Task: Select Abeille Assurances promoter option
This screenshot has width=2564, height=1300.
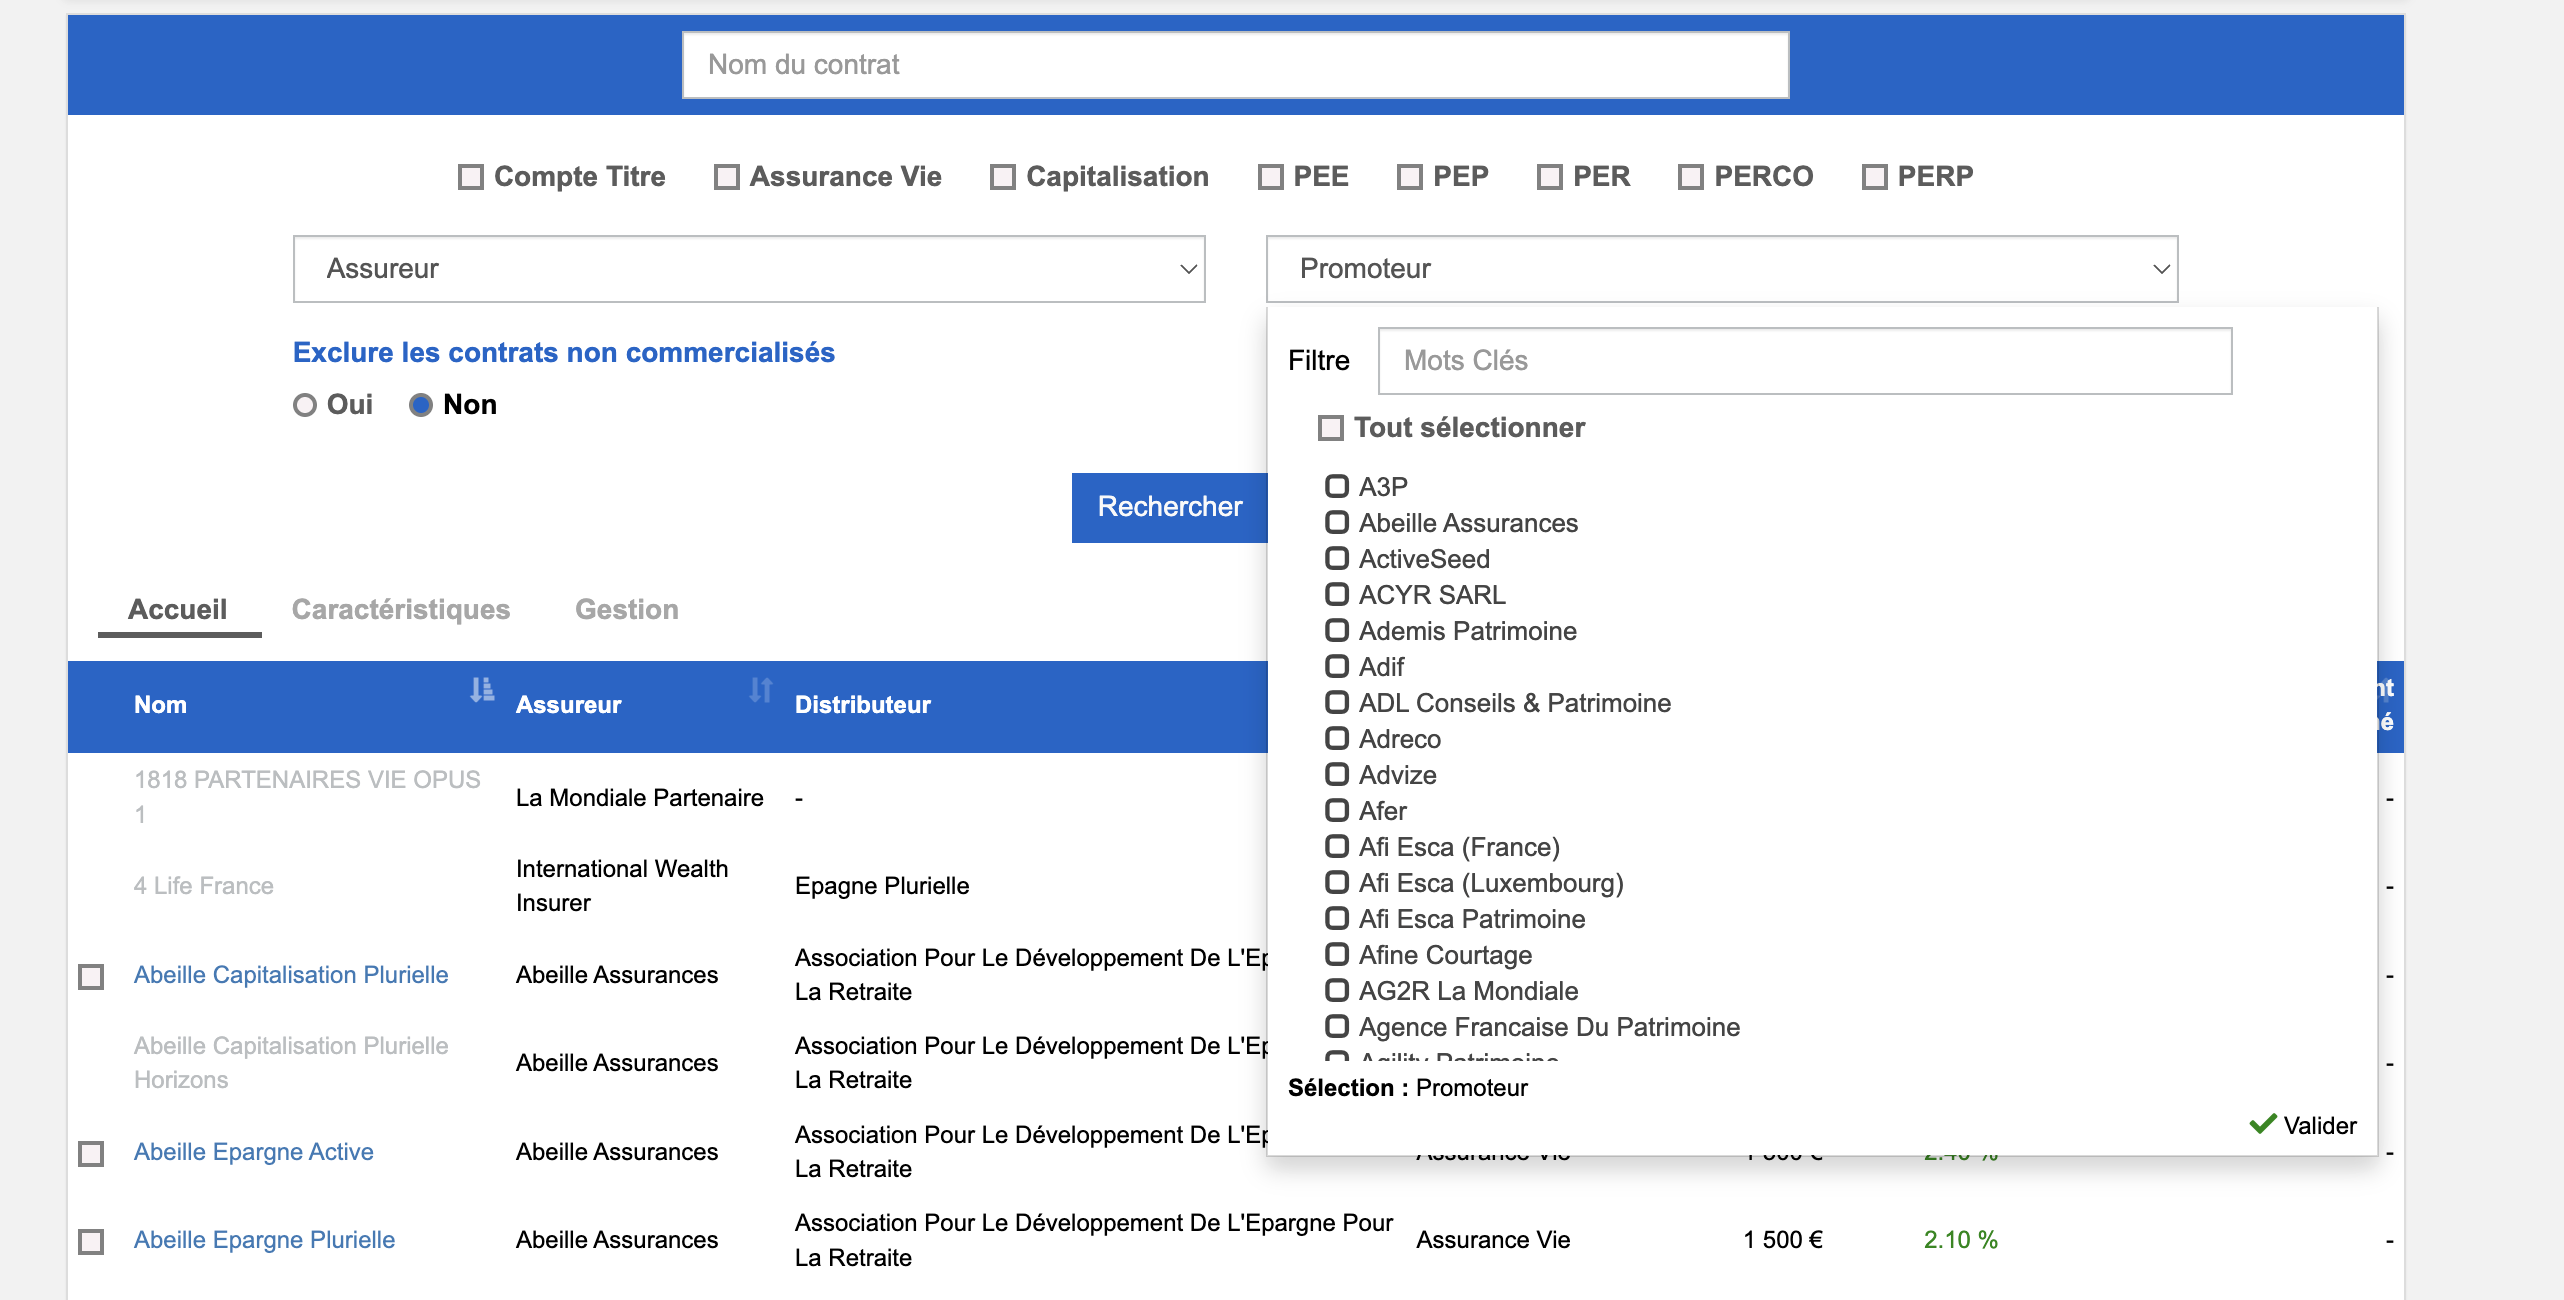Action: click(1337, 523)
